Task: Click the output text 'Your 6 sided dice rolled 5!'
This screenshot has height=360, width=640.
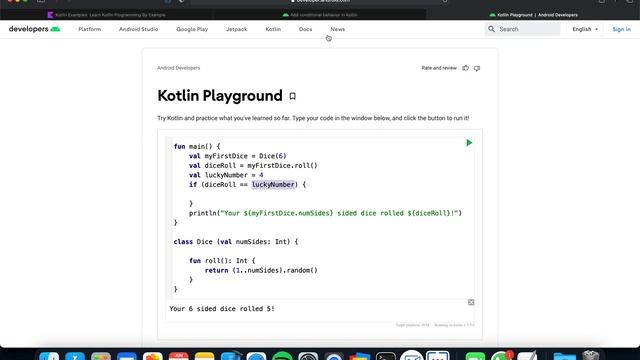Action: pyautogui.click(x=222, y=309)
